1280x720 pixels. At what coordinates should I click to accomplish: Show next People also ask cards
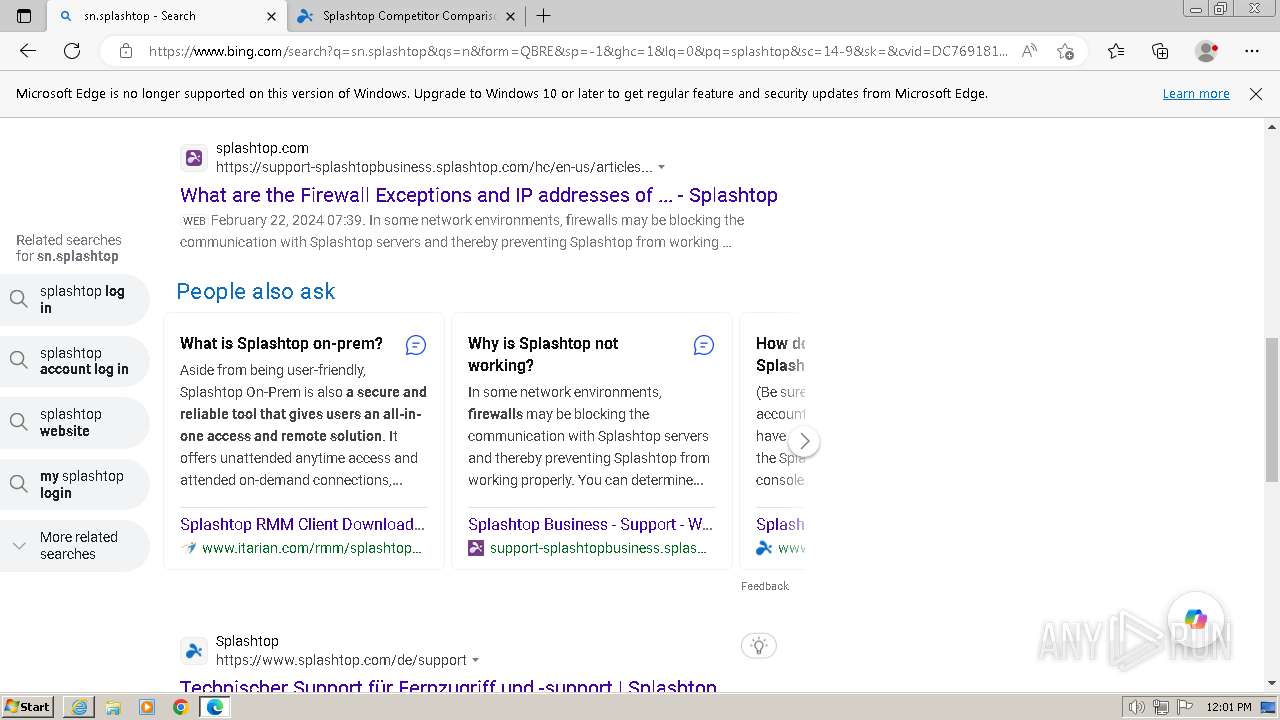(804, 441)
